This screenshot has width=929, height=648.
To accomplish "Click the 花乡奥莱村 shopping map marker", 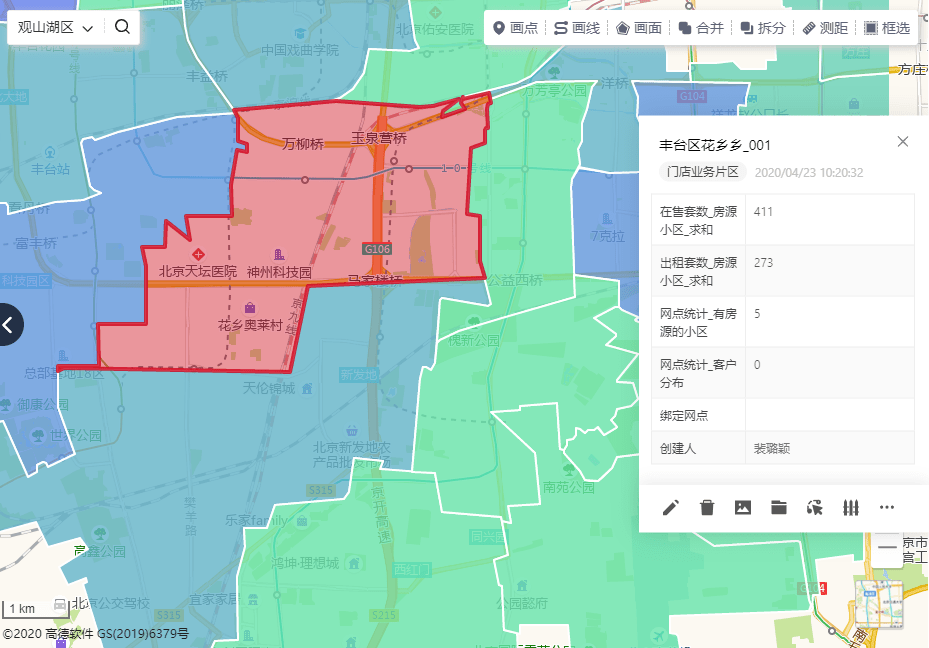I will 250,308.
